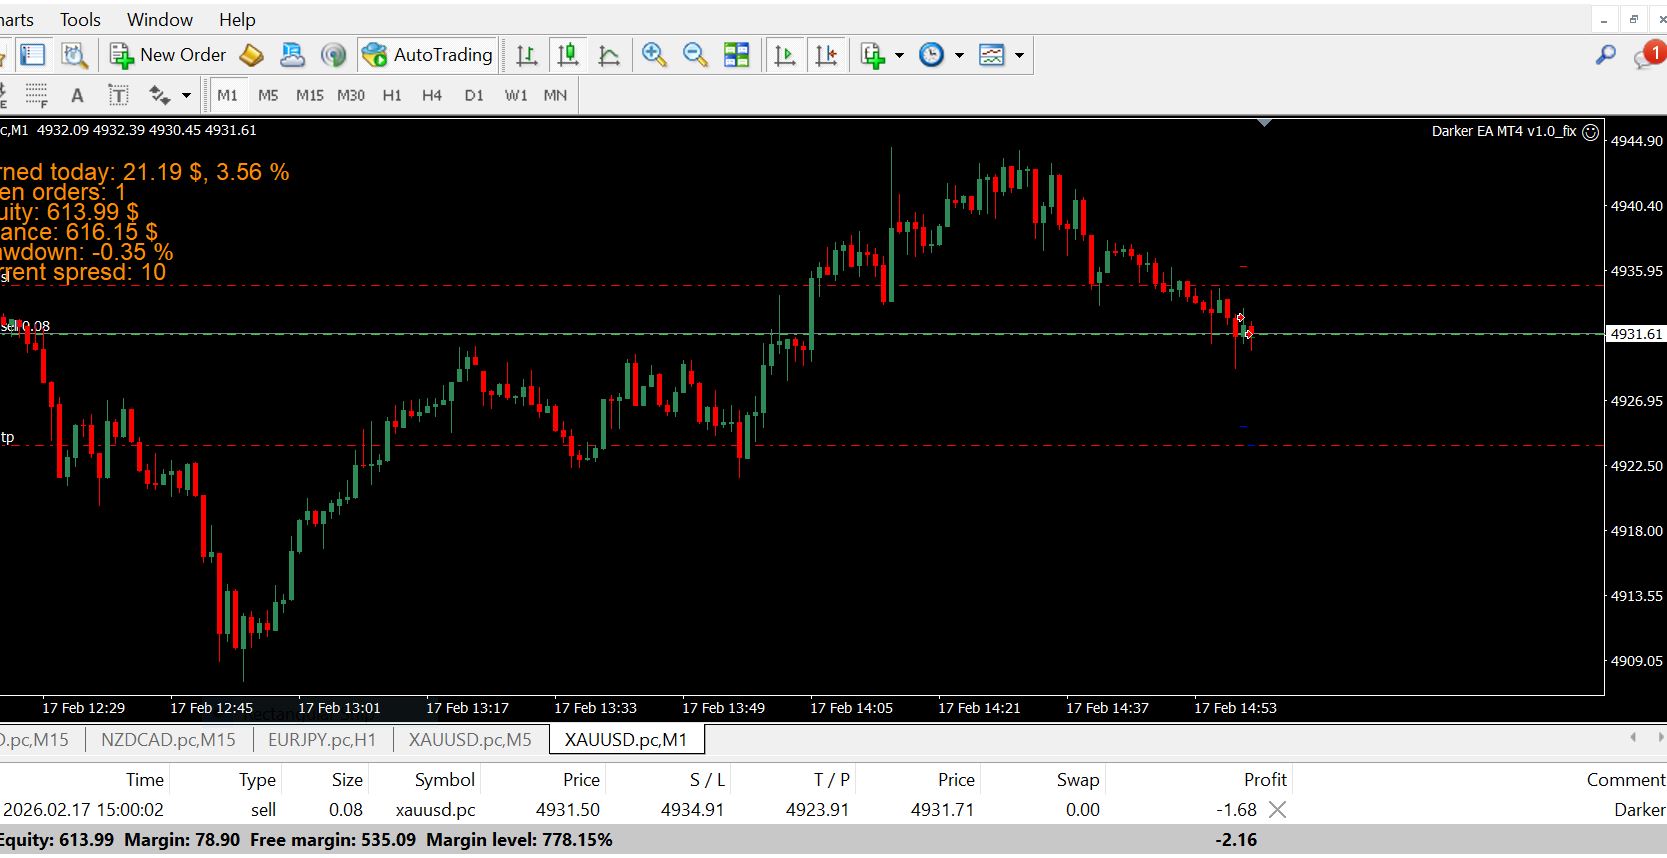Open the templates dropdown arrow

(1019, 55)
